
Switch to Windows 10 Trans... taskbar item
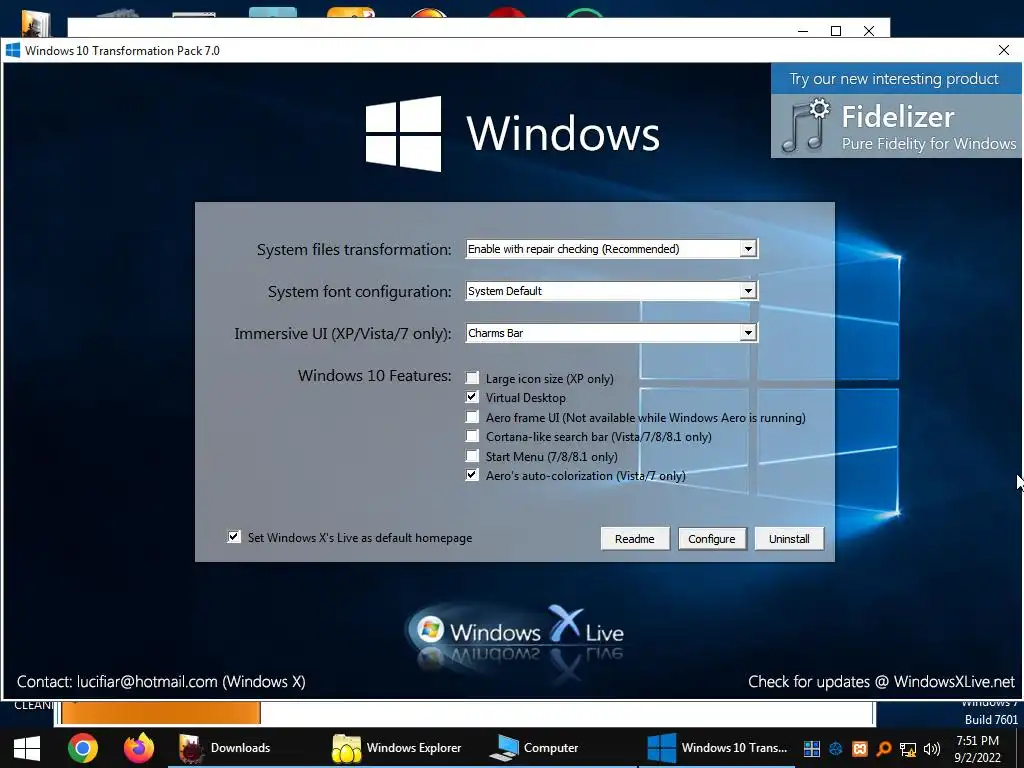pyautogui.click(x=717, y=748)
